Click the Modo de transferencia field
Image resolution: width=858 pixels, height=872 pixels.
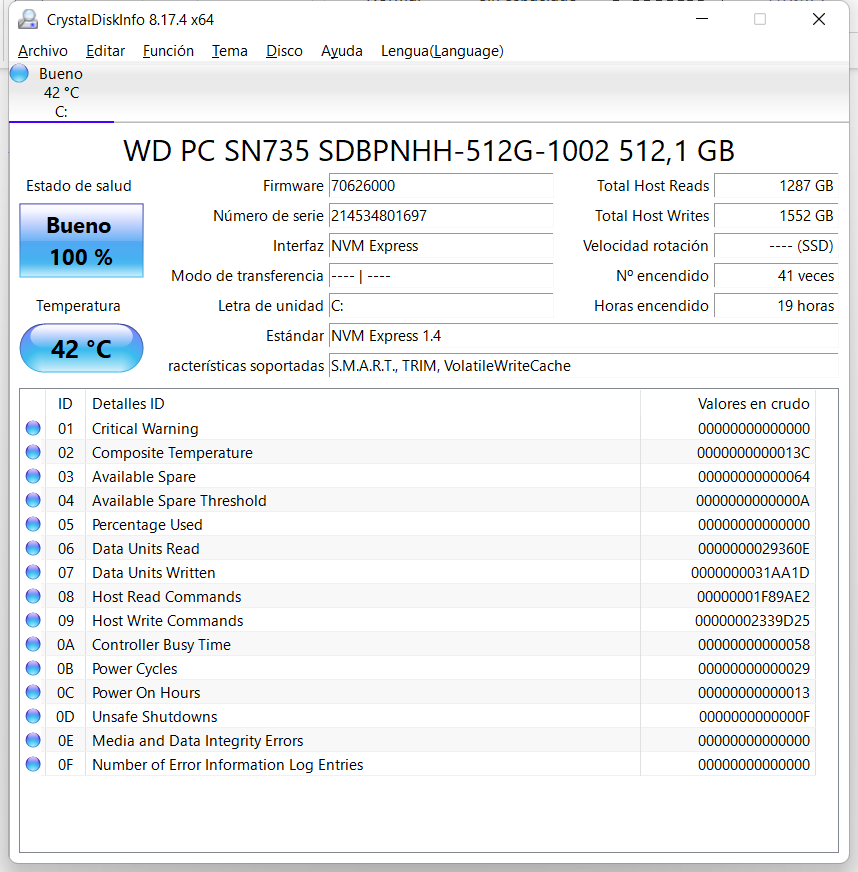[x=441, y=276]
